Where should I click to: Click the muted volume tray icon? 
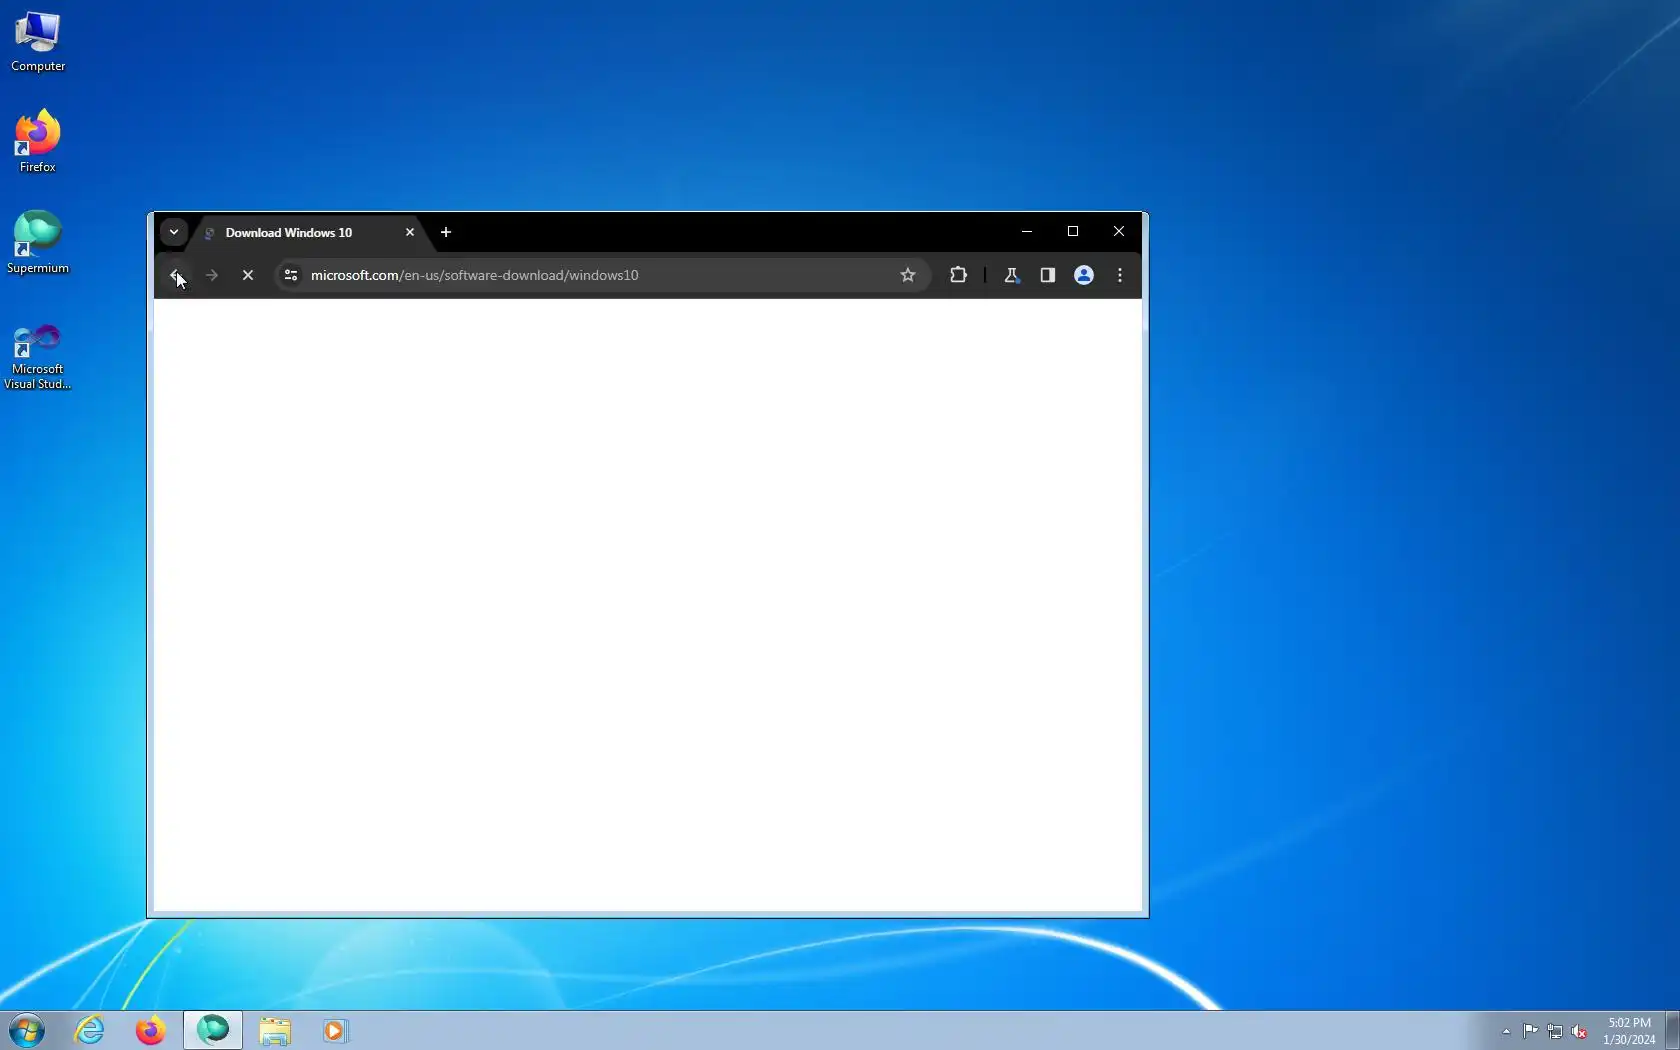pos(1580,1031)
